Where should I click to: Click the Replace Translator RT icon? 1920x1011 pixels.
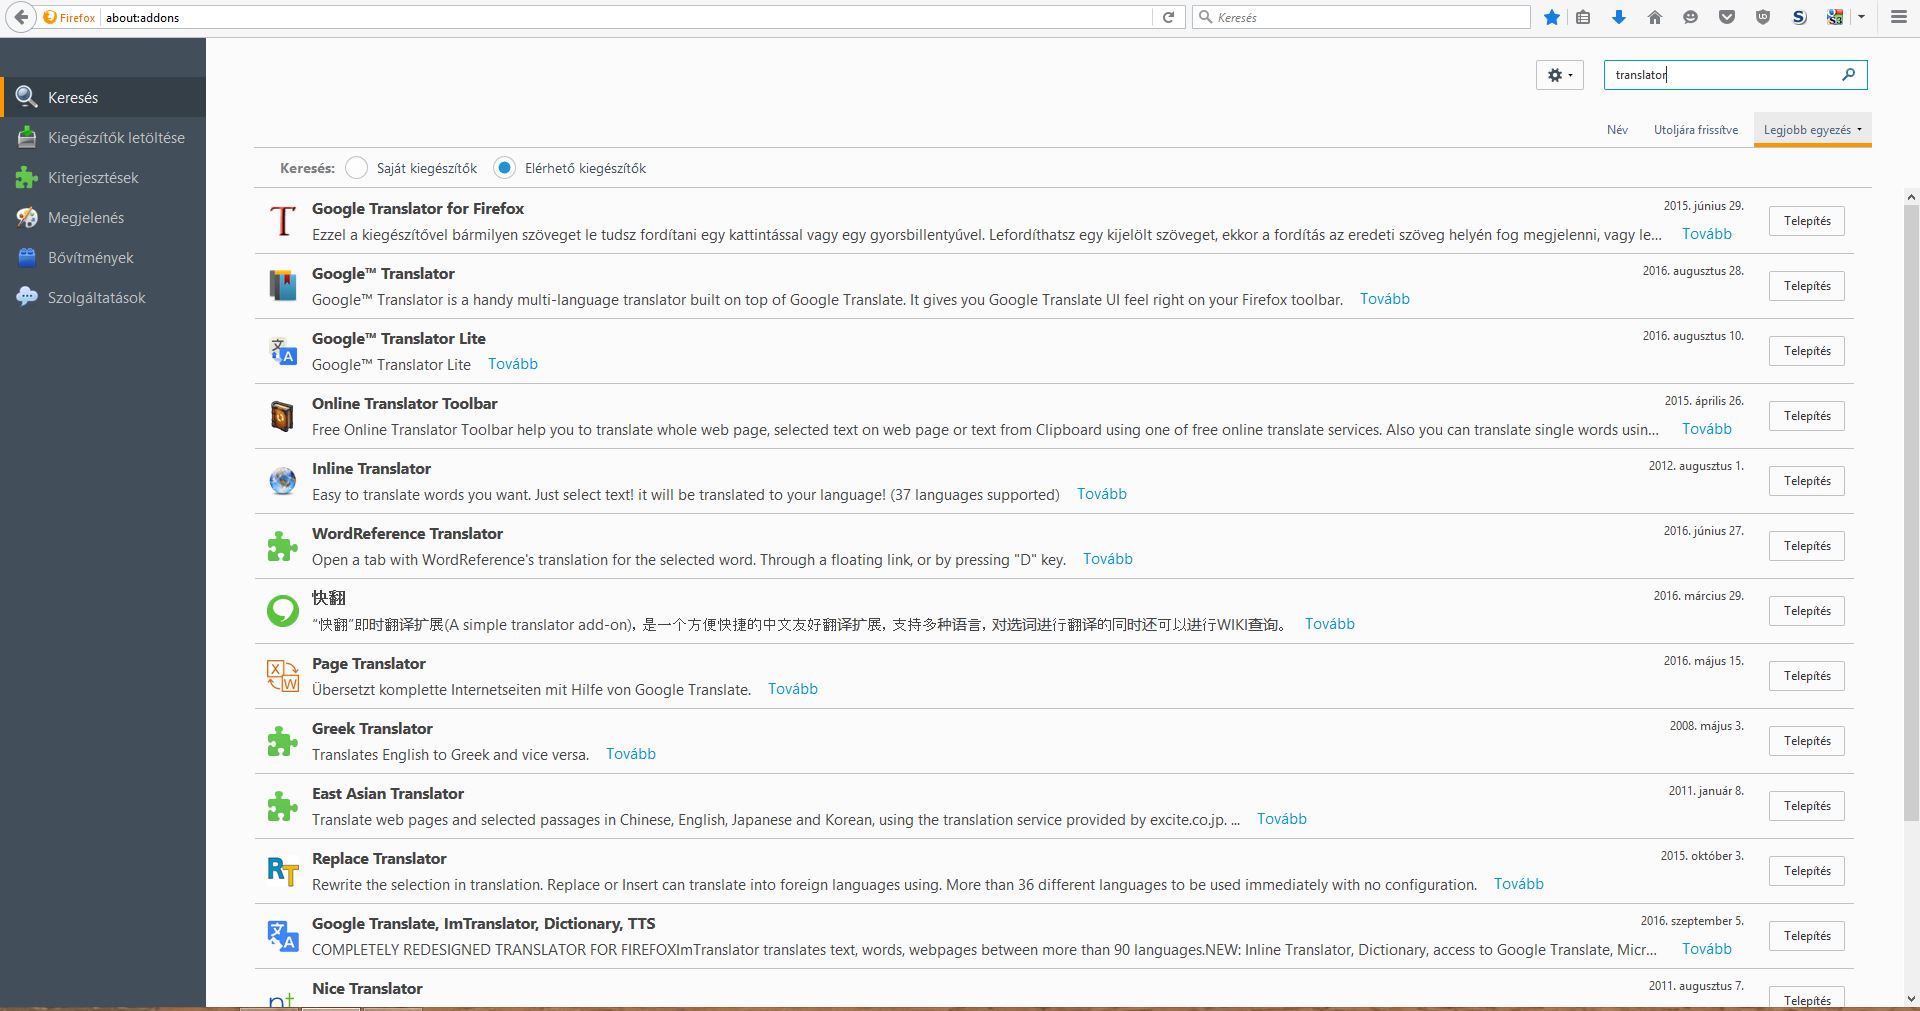283,871
